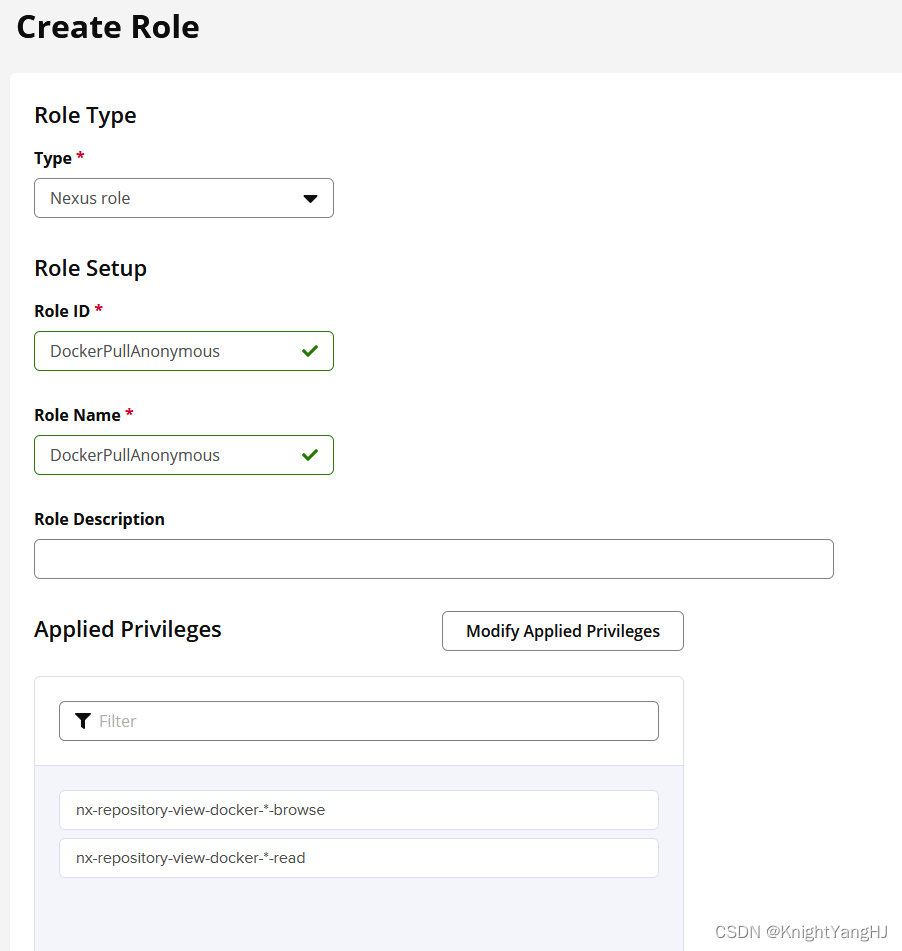Click the Role Name label
Screen dimensions: 902x951
pos(78,415)
